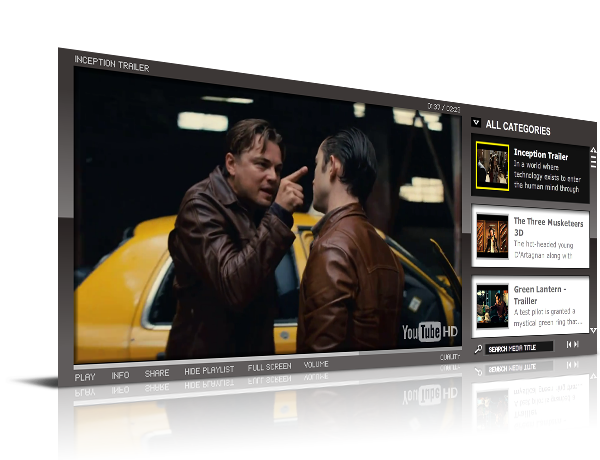Select the Inception Trailer thumbnail

tap(492, 166)
